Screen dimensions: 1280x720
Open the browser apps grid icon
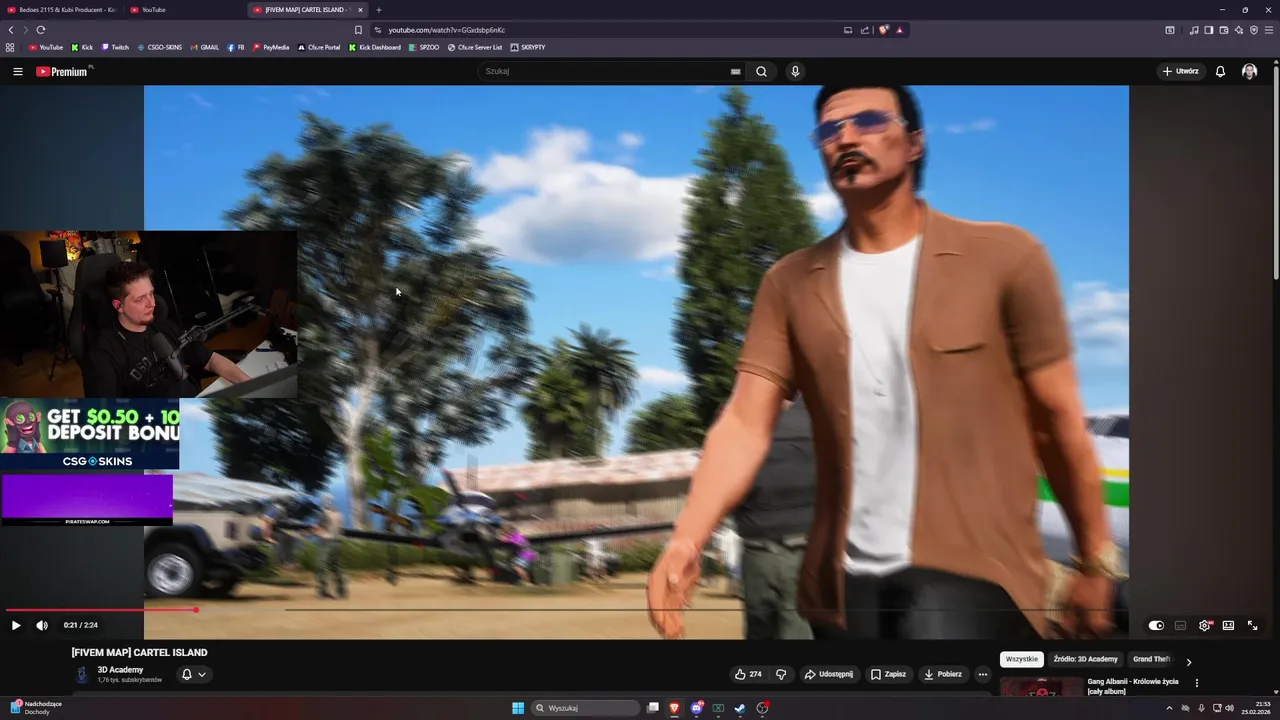tap(10, 47)
